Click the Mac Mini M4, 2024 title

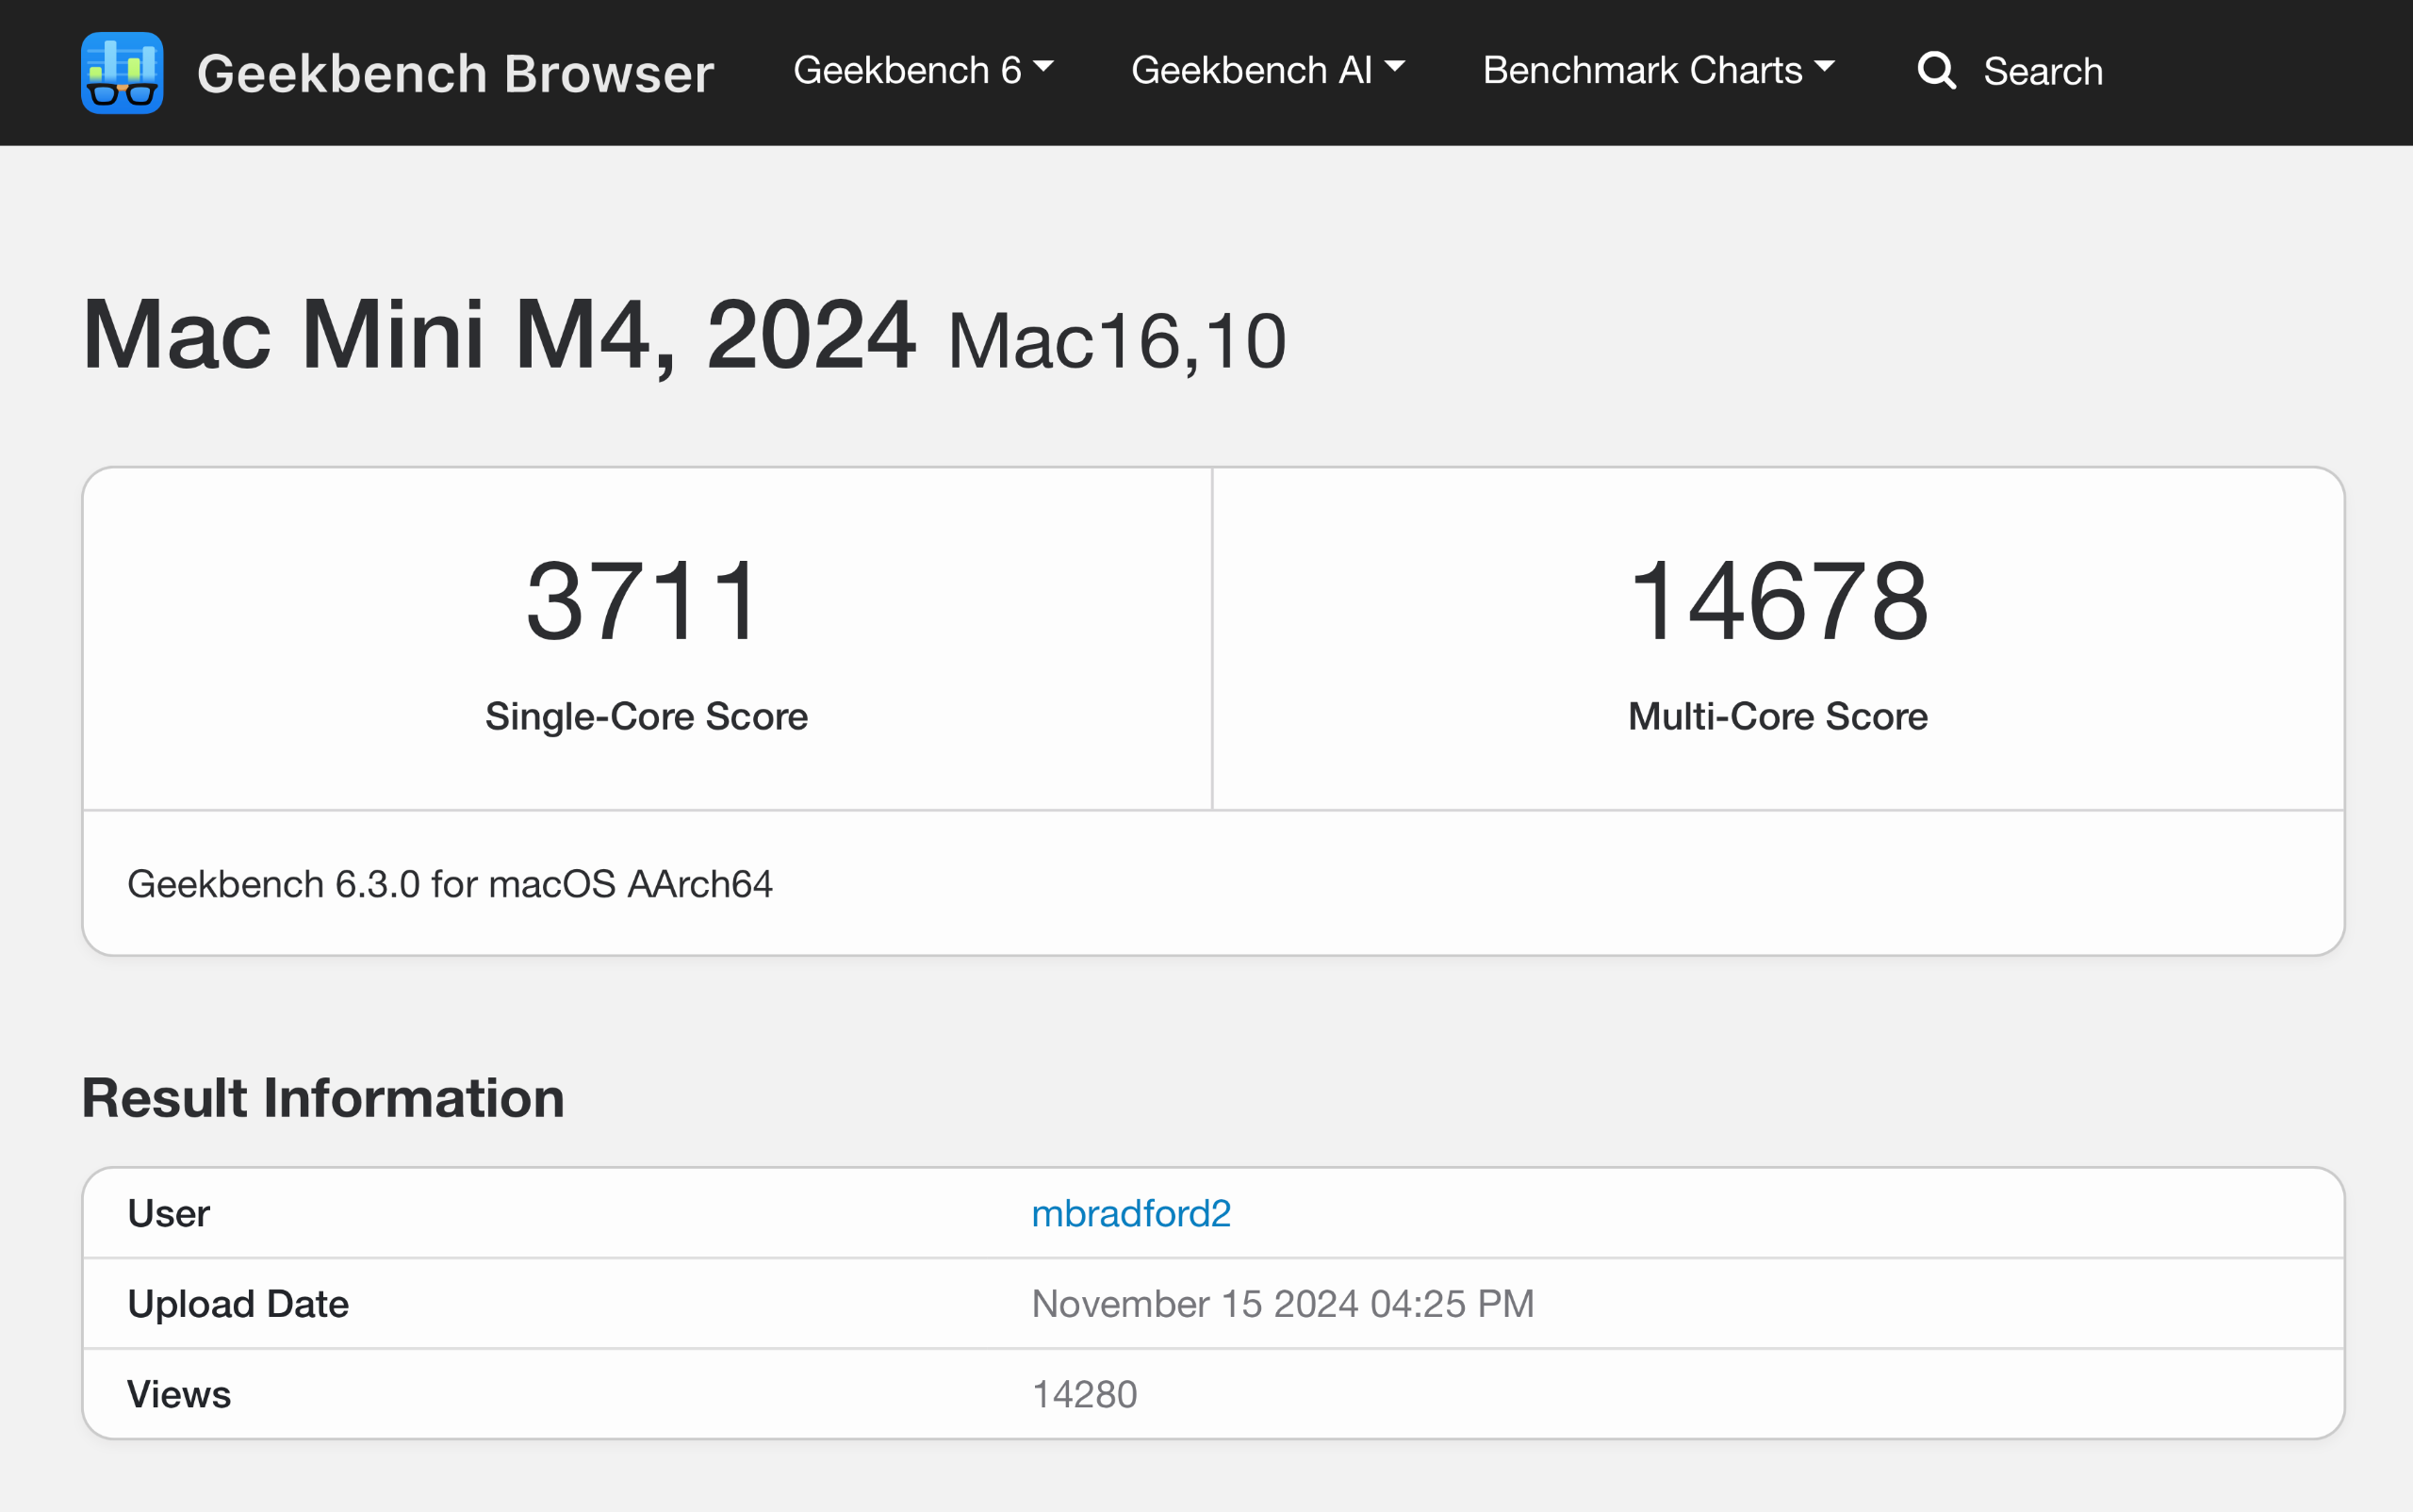(499, 336)
